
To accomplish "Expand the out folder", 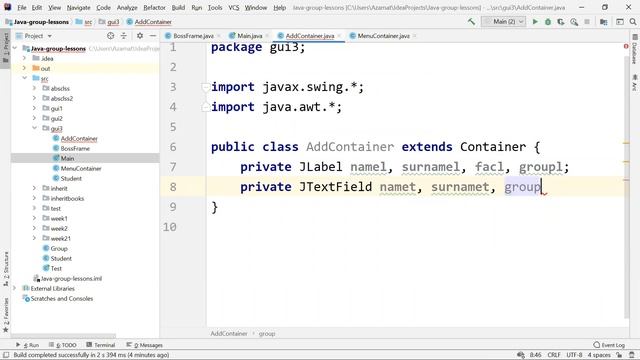I will point(24,68).
